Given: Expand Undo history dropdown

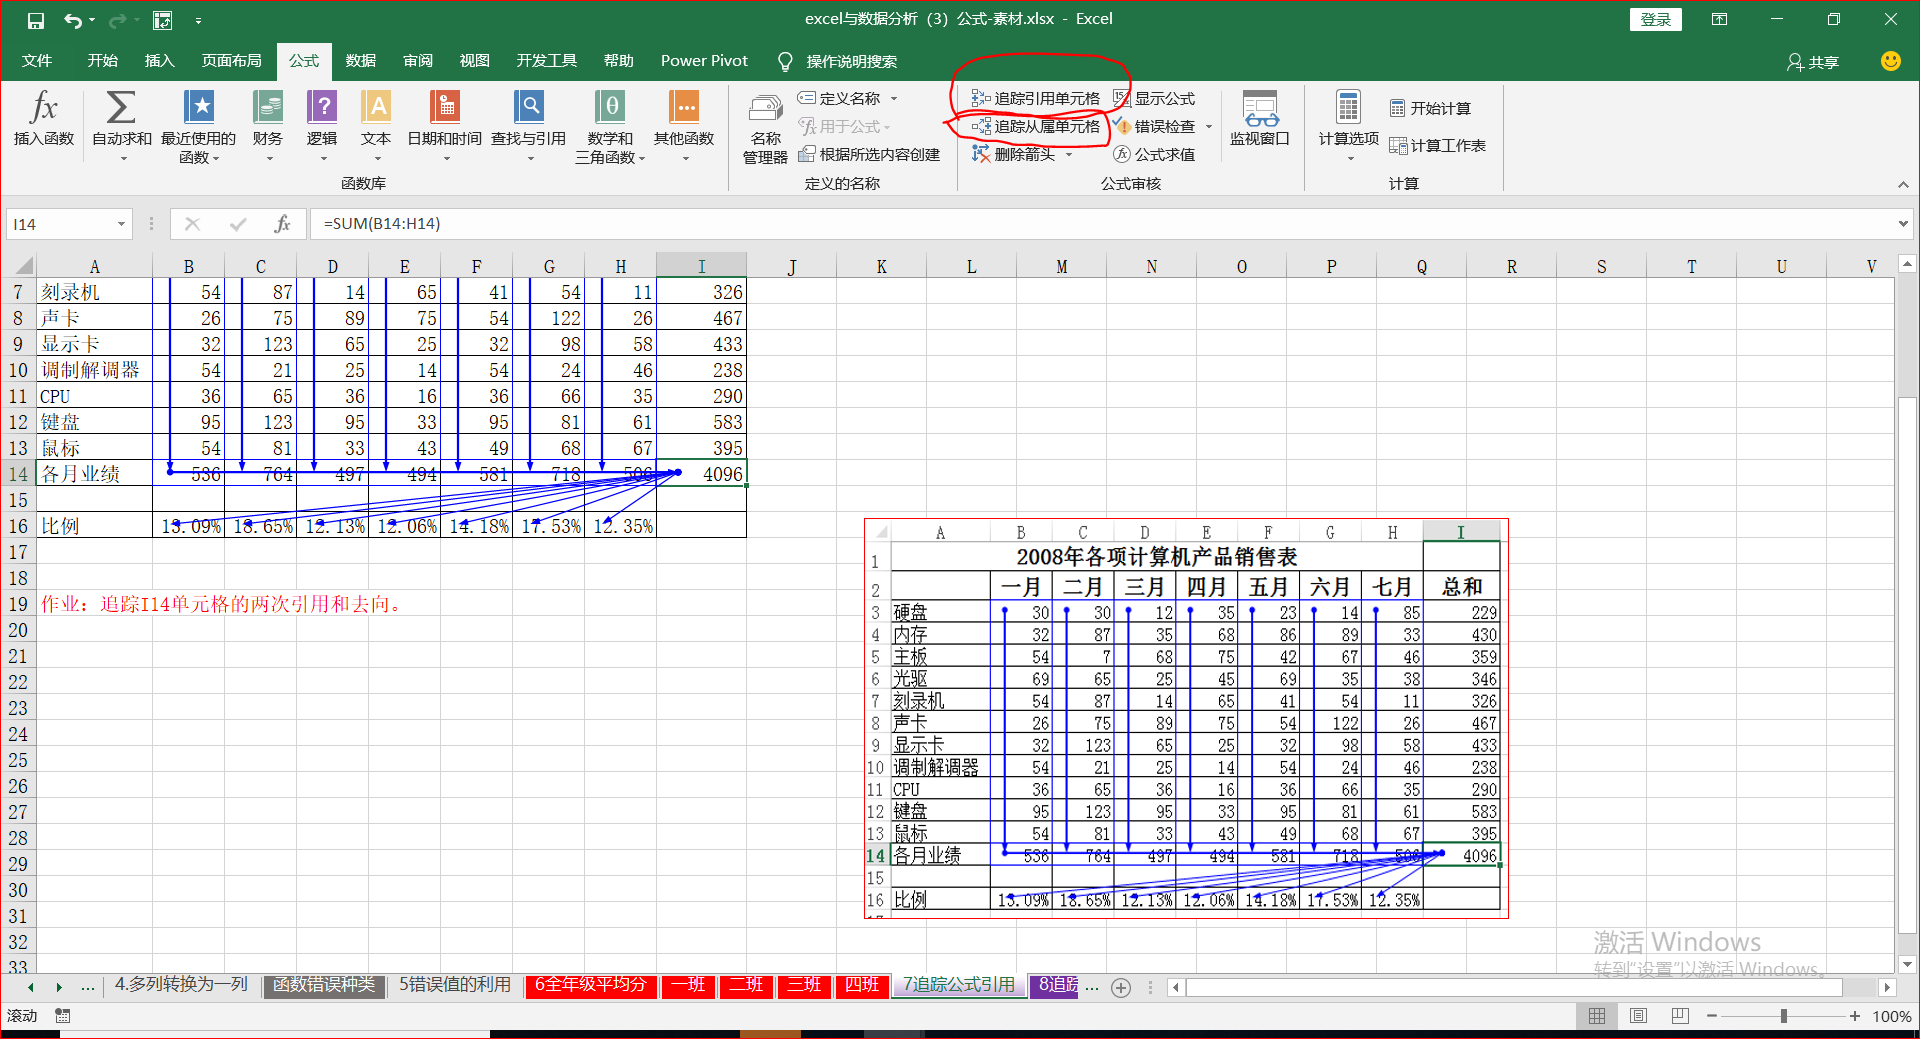Looking at the screenshot, I should [x=92, y=20].
